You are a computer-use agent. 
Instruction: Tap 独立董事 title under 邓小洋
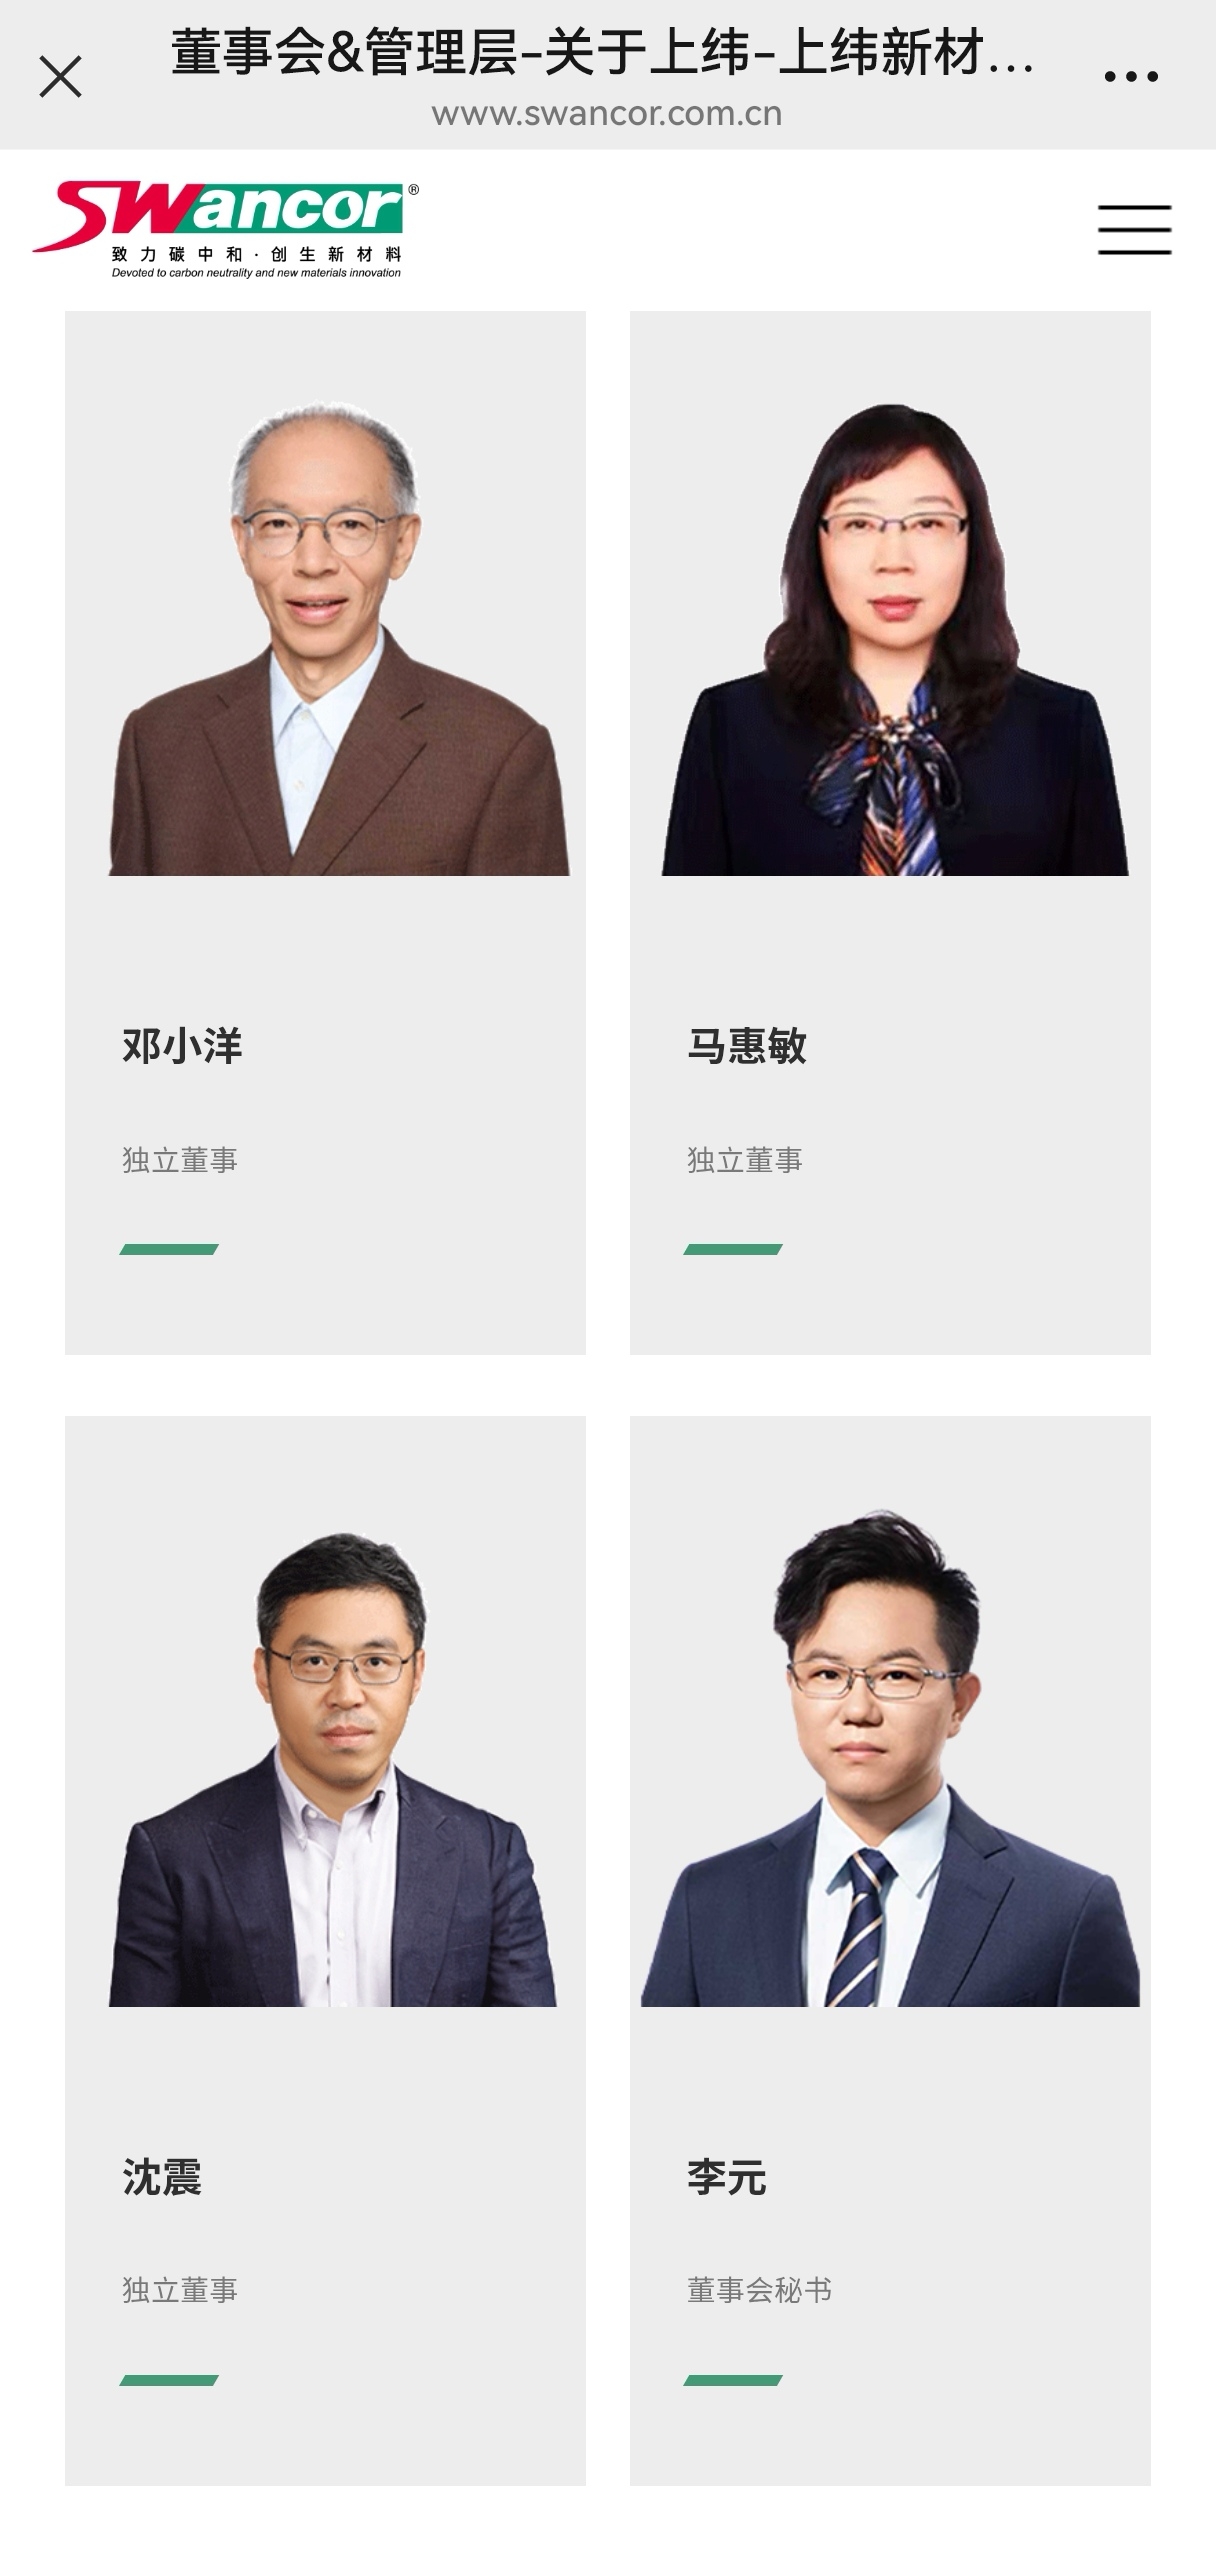click(180, 1160)
